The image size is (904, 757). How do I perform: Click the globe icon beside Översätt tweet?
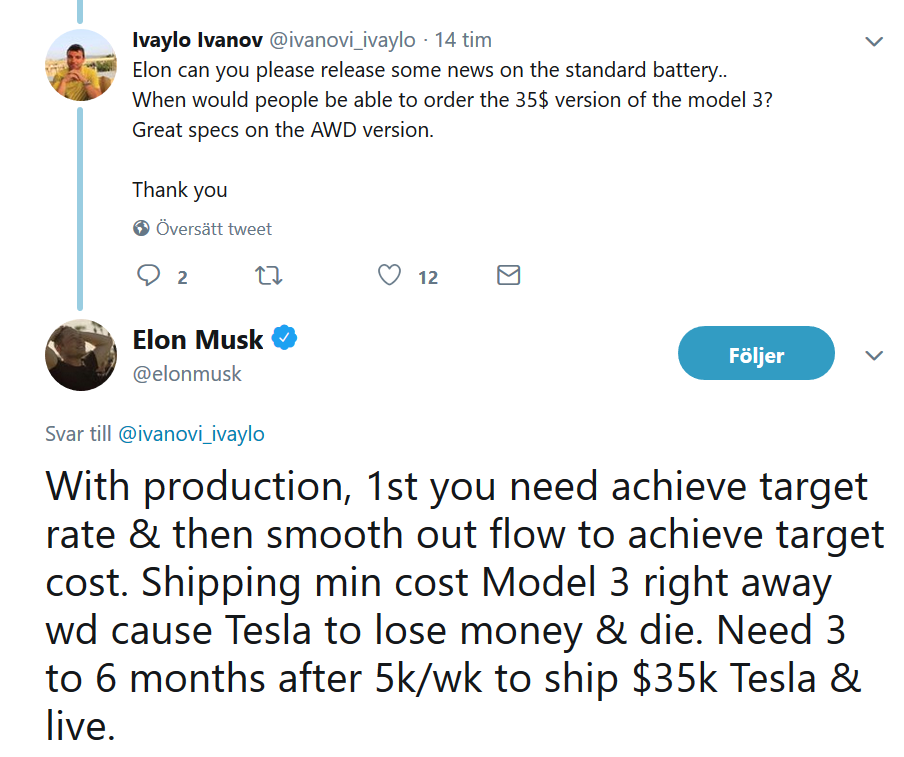click(x=141, y=228)
